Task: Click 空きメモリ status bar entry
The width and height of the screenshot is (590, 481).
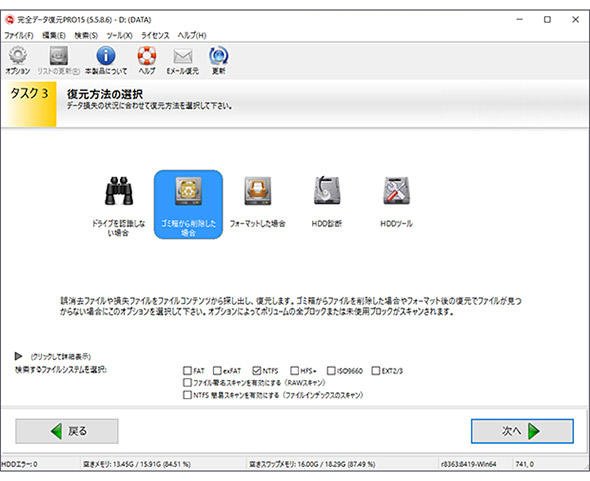Action: coord(137,464)
